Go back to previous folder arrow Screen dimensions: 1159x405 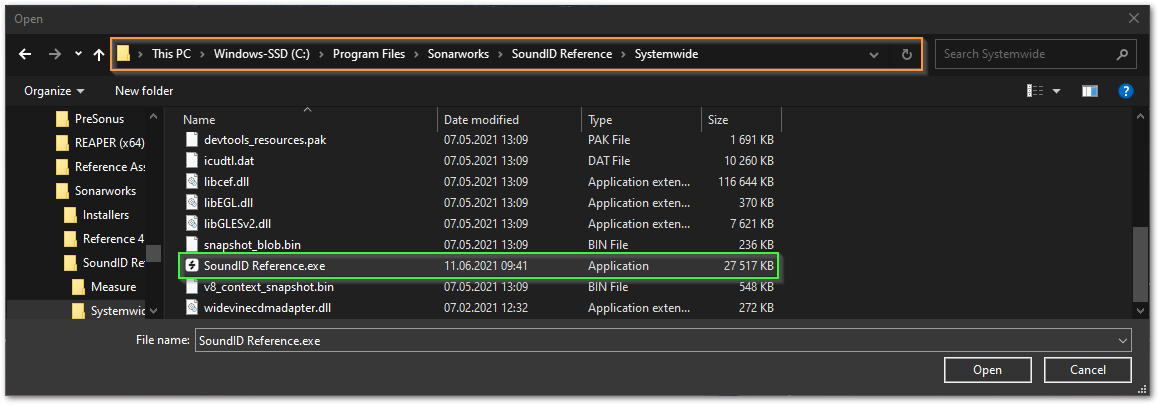25,54
